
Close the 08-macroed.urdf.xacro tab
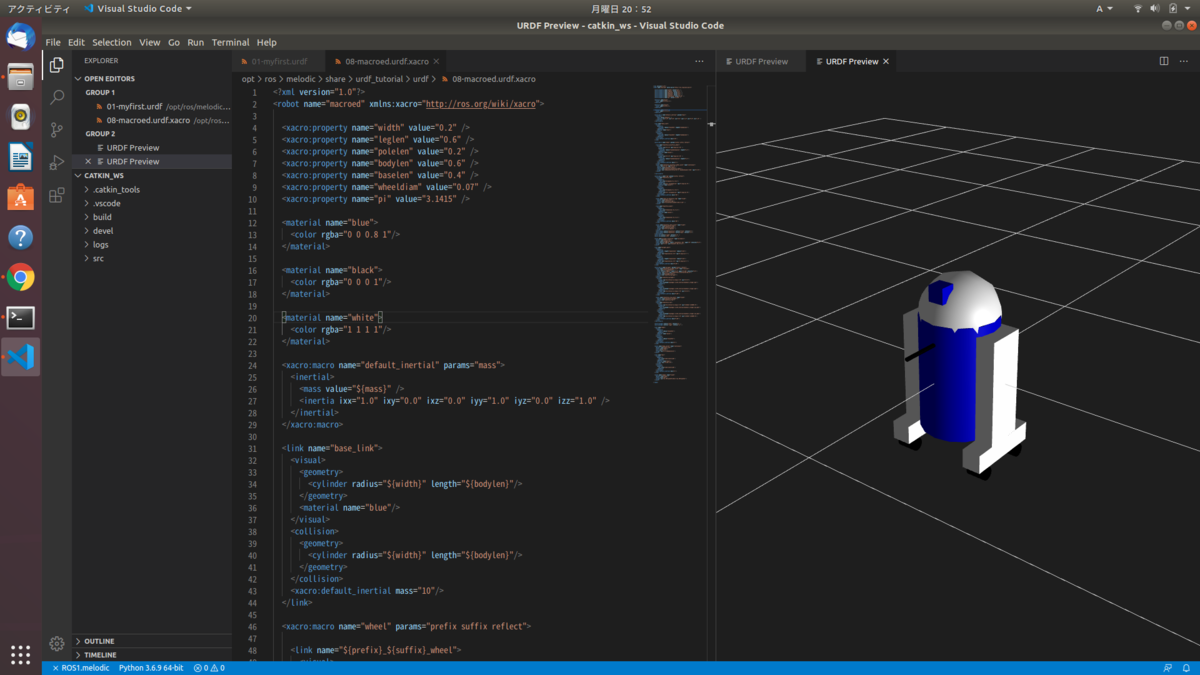(x=436, y=61)
